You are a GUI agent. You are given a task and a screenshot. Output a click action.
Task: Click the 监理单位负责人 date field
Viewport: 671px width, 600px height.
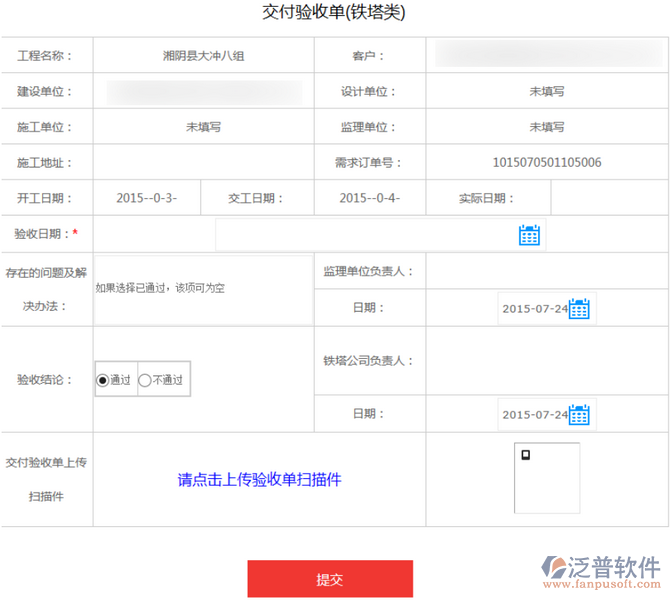(533, 309)
